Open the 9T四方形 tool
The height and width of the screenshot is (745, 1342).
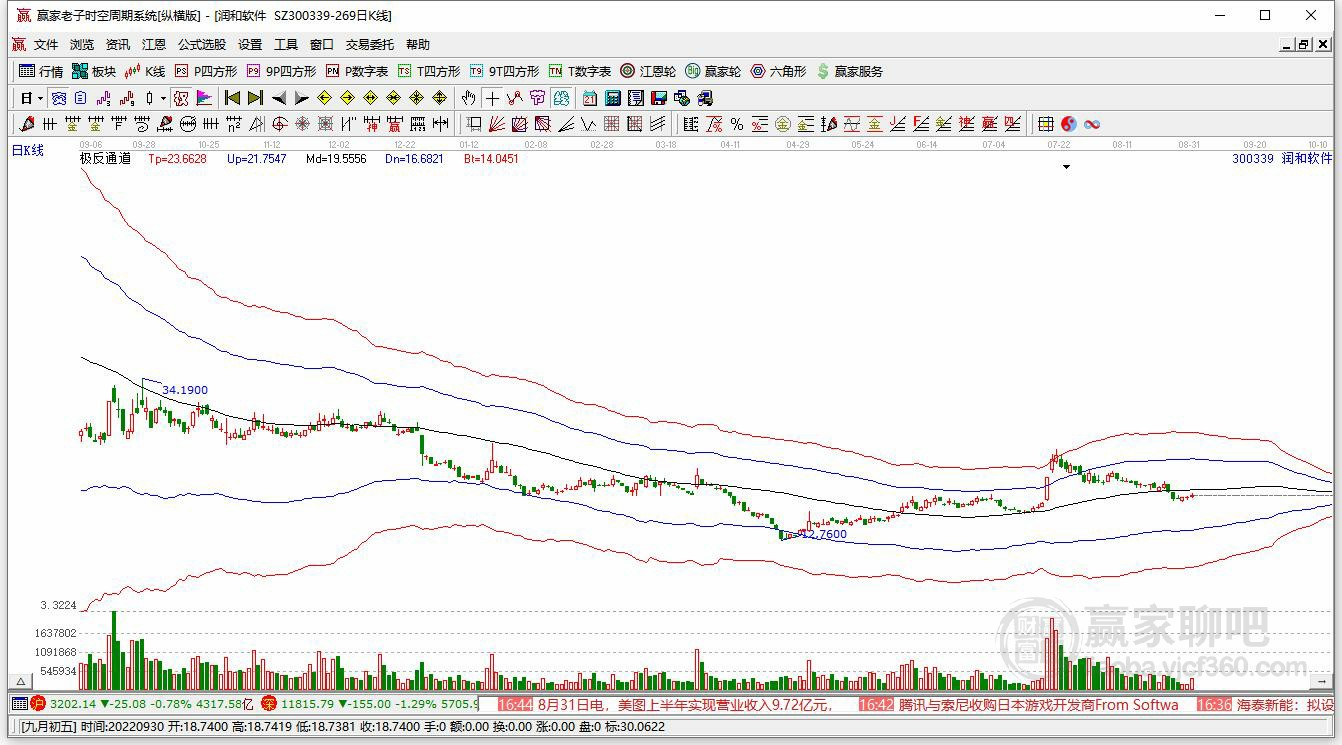point(504,71)
